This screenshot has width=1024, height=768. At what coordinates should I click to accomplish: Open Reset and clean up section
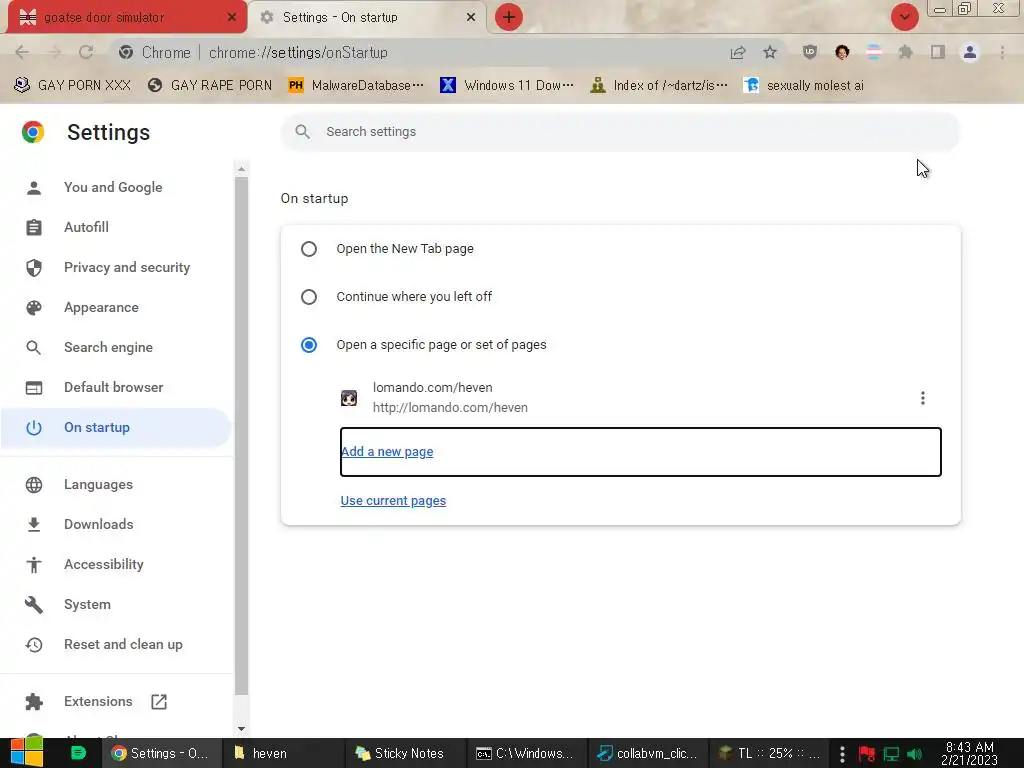[x=123, y=645]
